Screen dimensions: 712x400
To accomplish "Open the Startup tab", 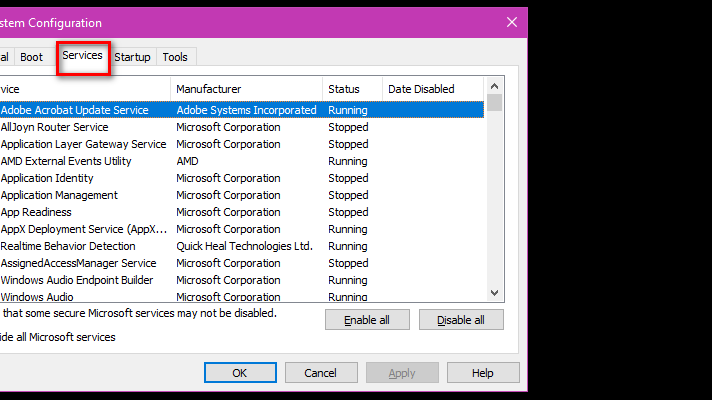I will 132,57.
